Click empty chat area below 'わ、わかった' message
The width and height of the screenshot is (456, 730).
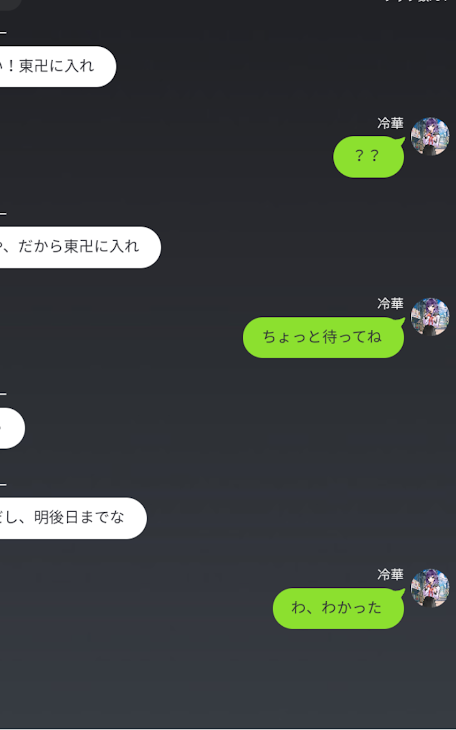click(x=228, y=677)
